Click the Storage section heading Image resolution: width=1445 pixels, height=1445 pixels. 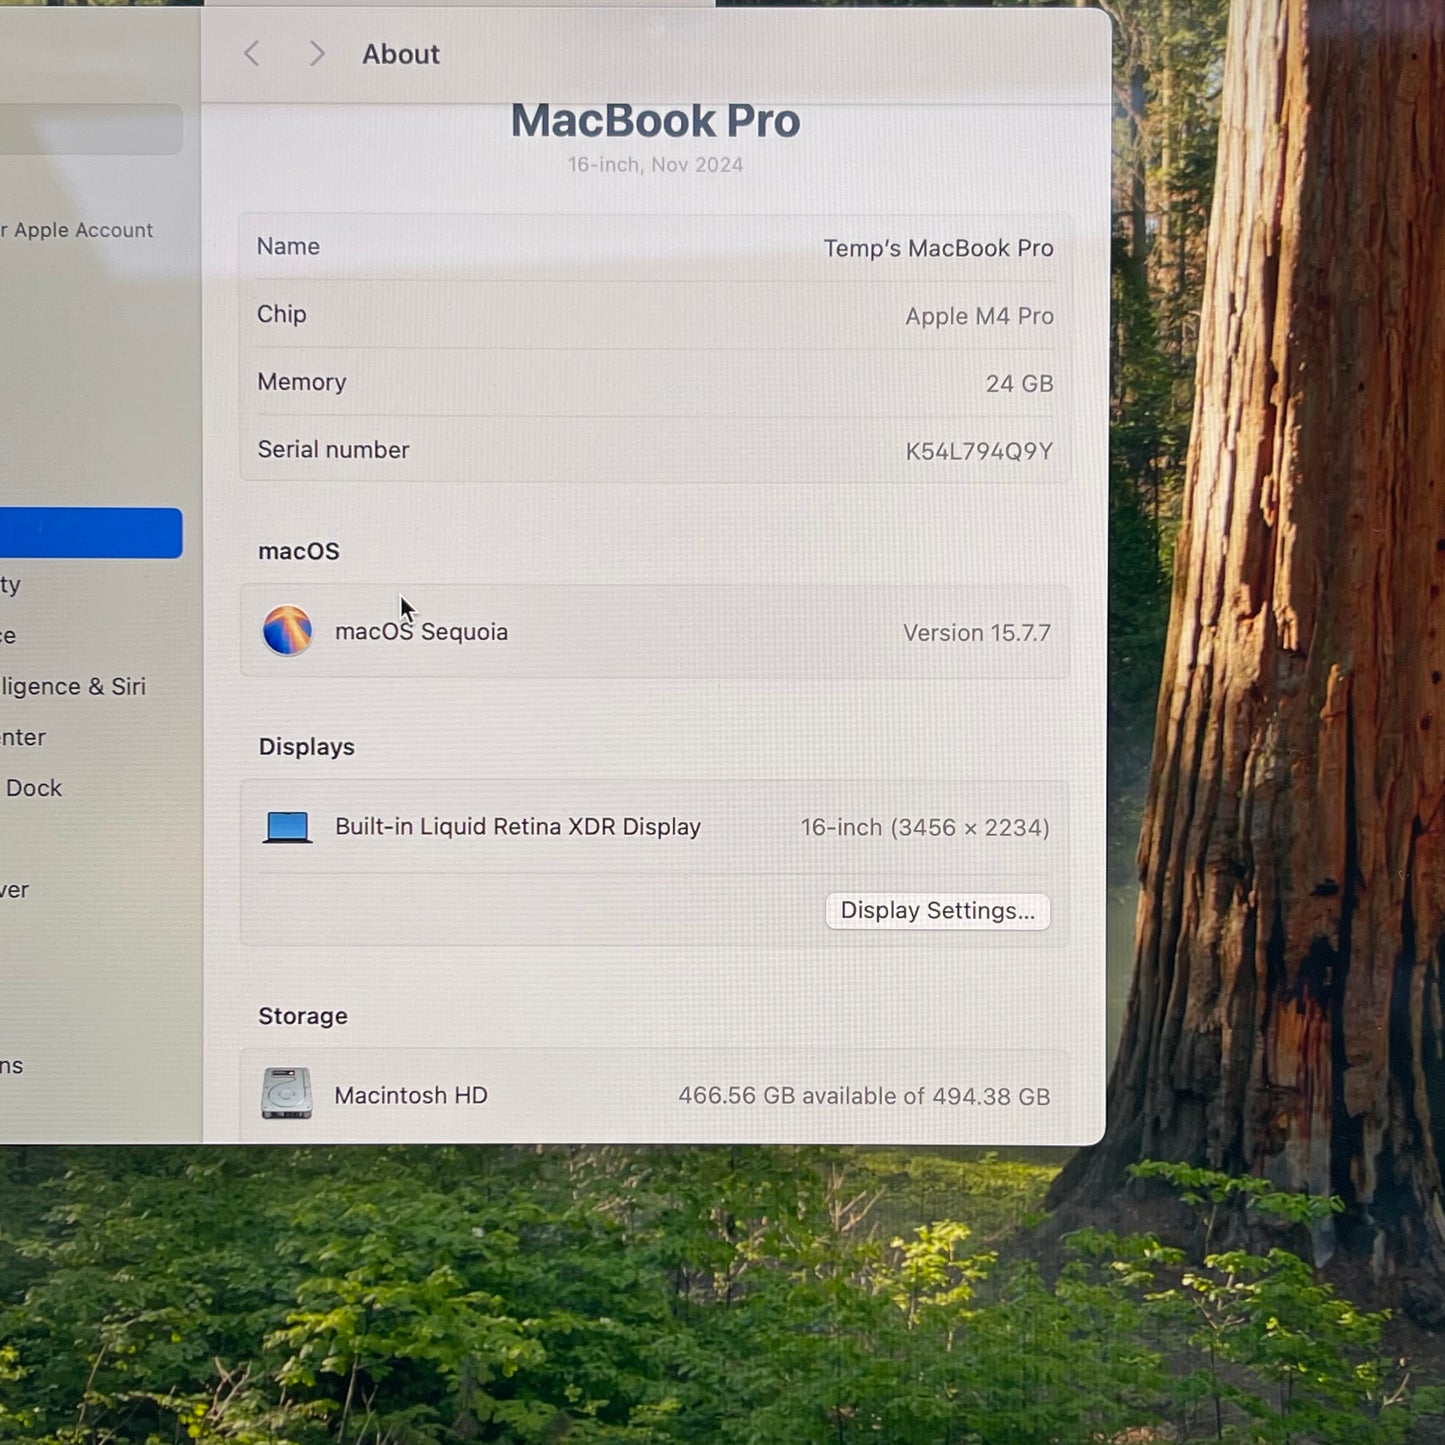tap(303, 1016)
